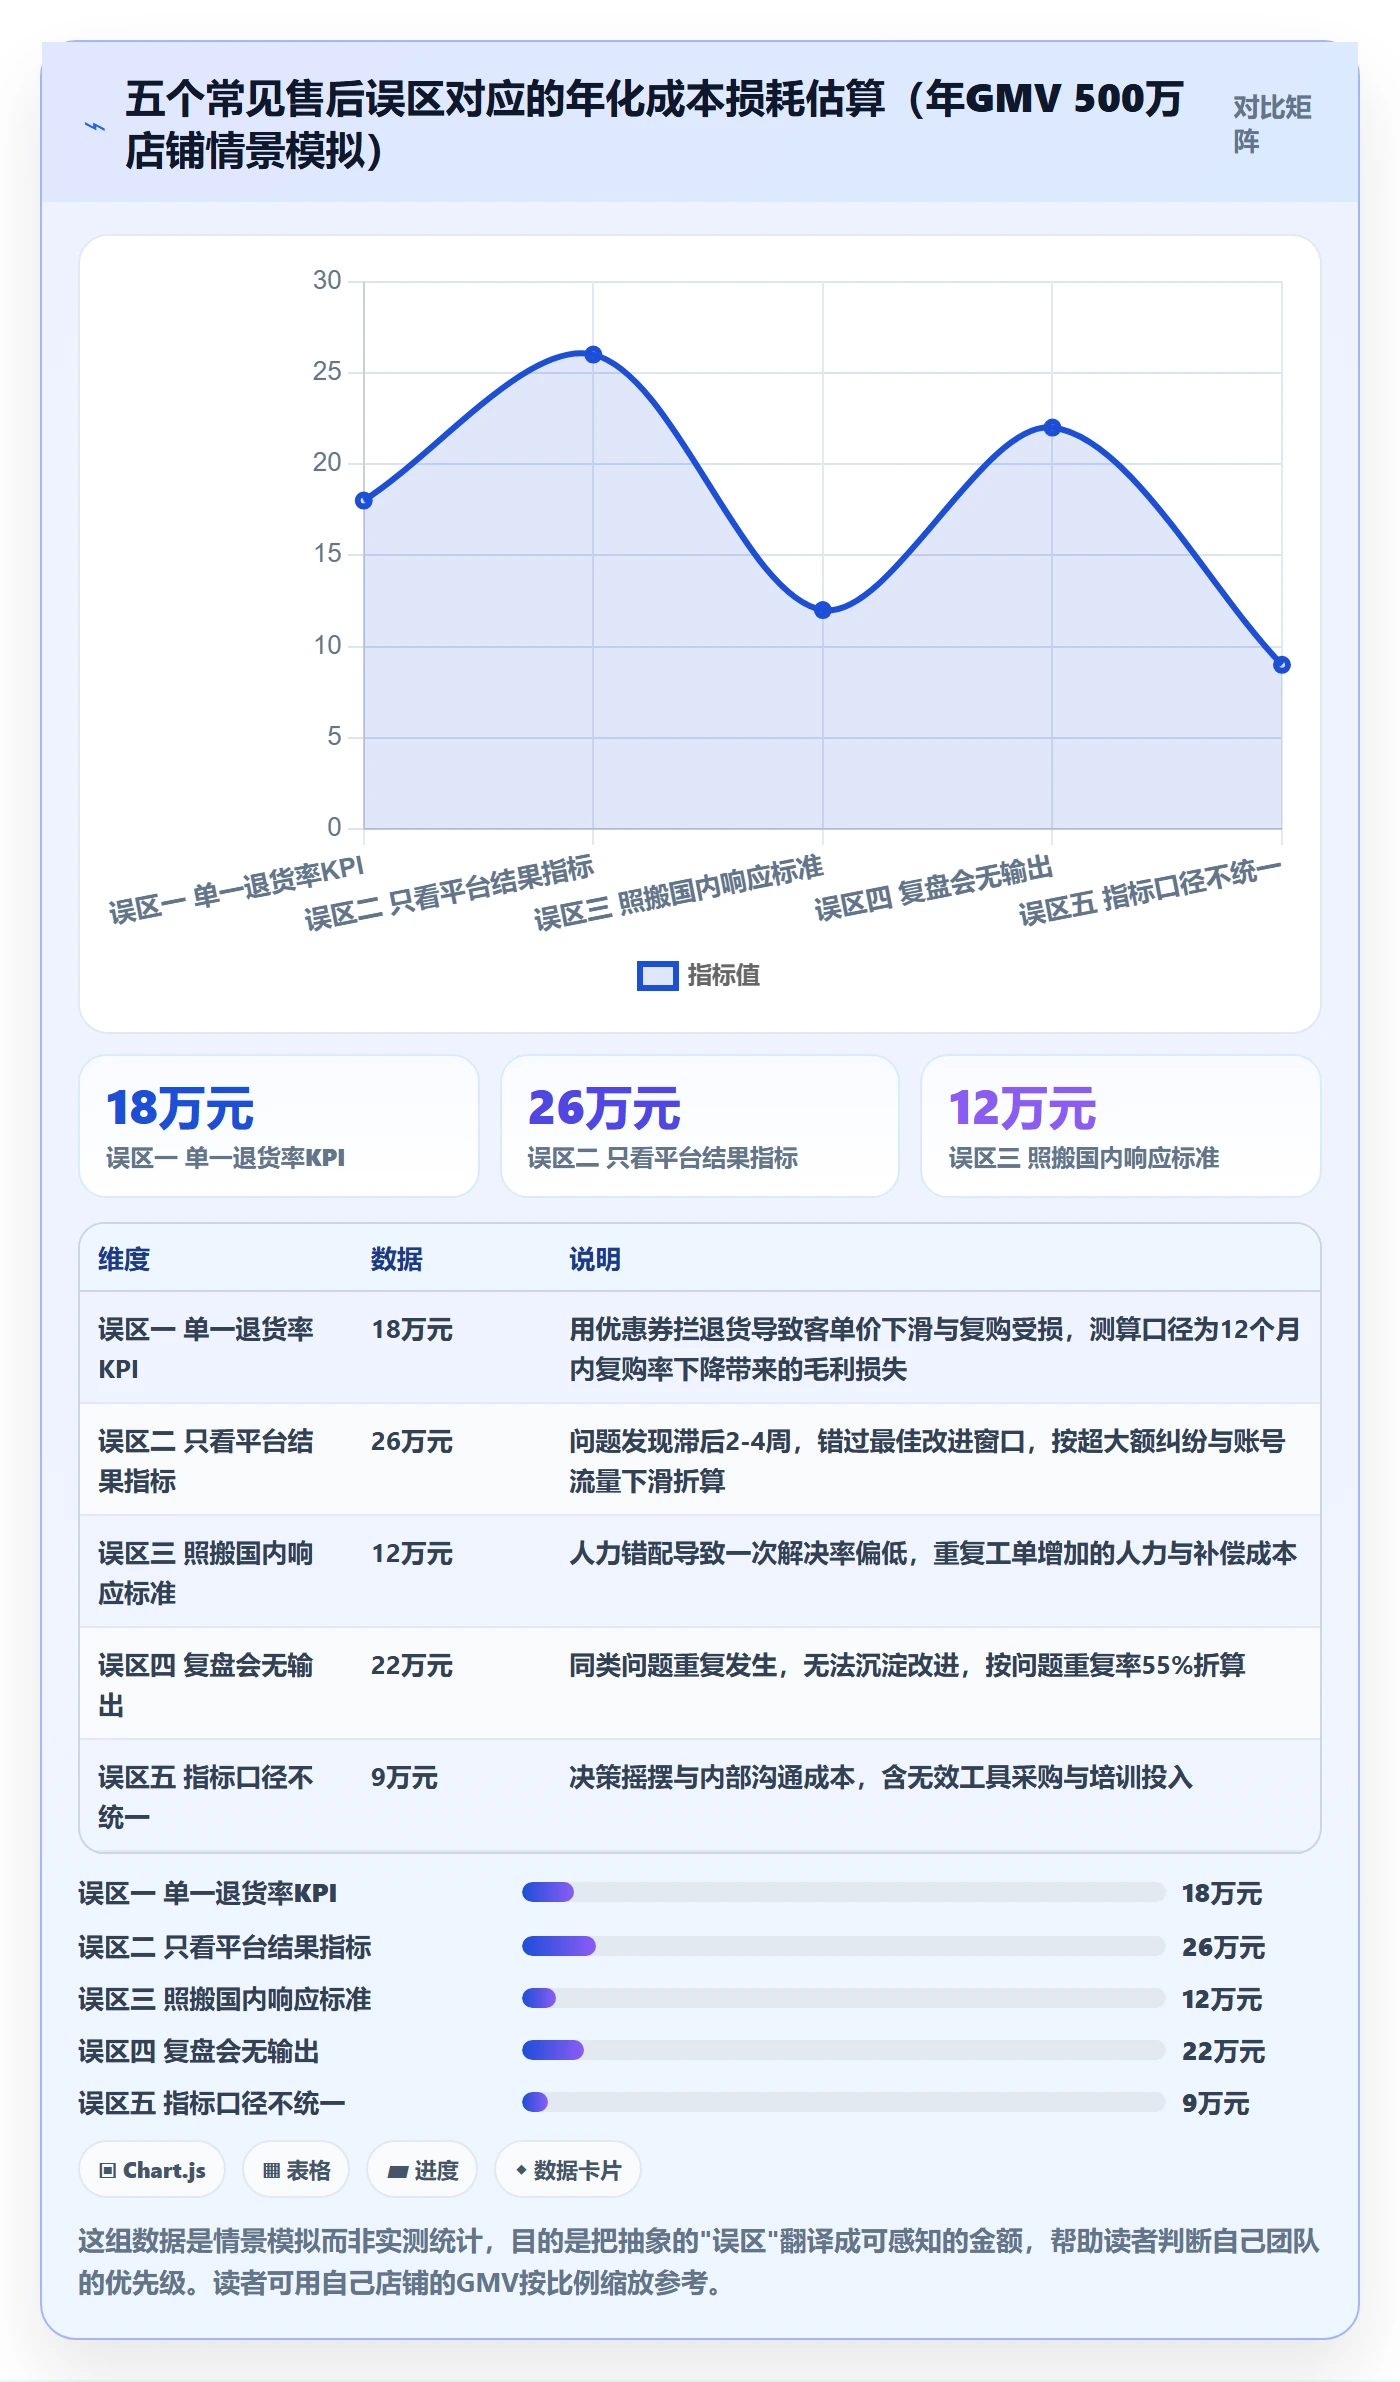Click the 误区三 照搬国内响应标准 progress bar
Viewport: 1400px width, 2382px height.
[x=843, y=1998]
